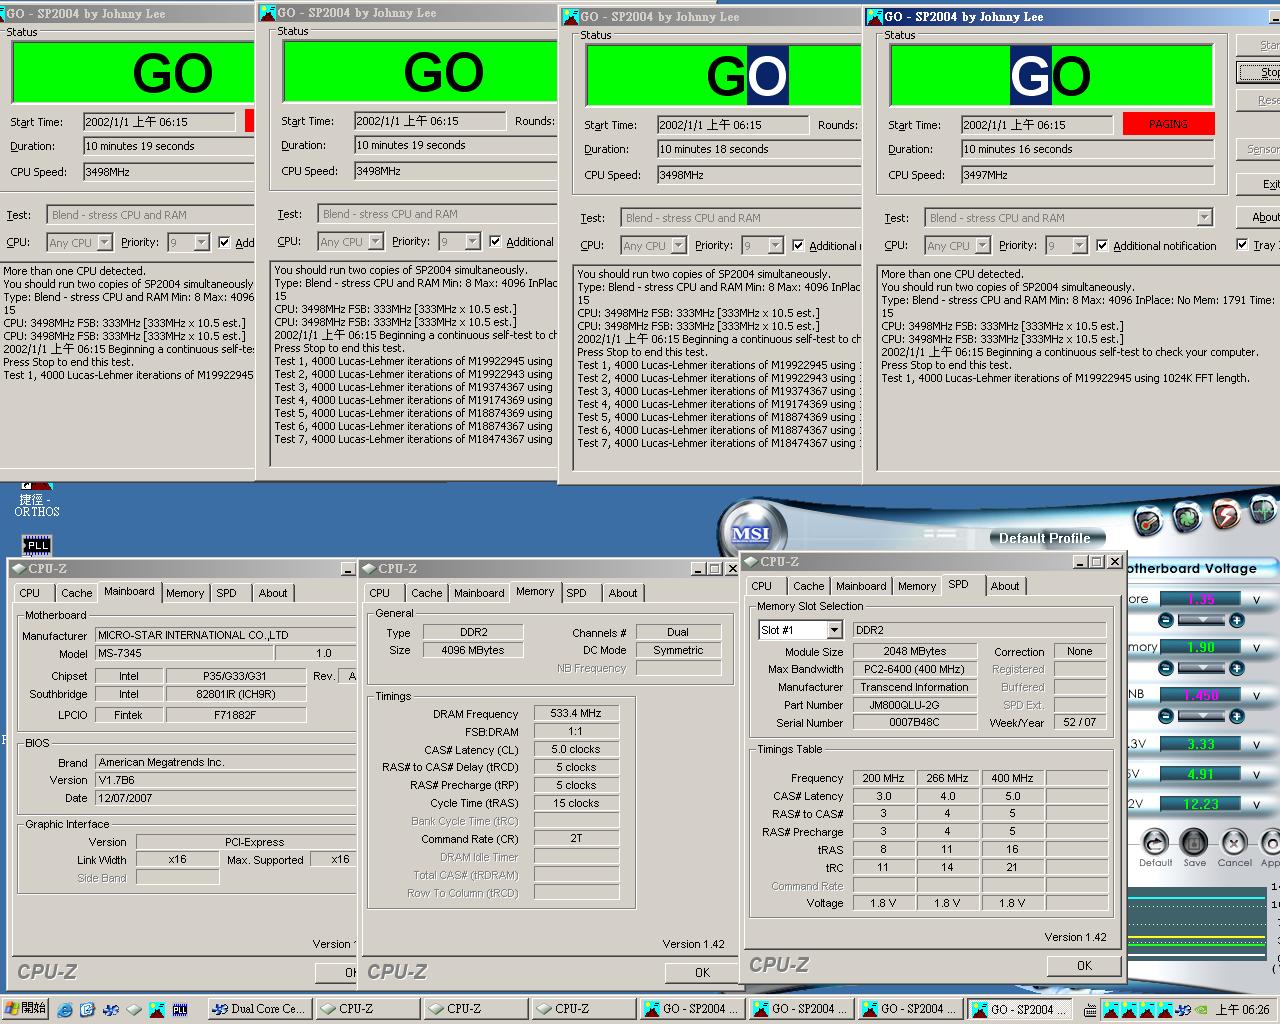Click the Start Time field in the rightmost SP2004 window
1280x1024 pixels.
pos(1037,125)
